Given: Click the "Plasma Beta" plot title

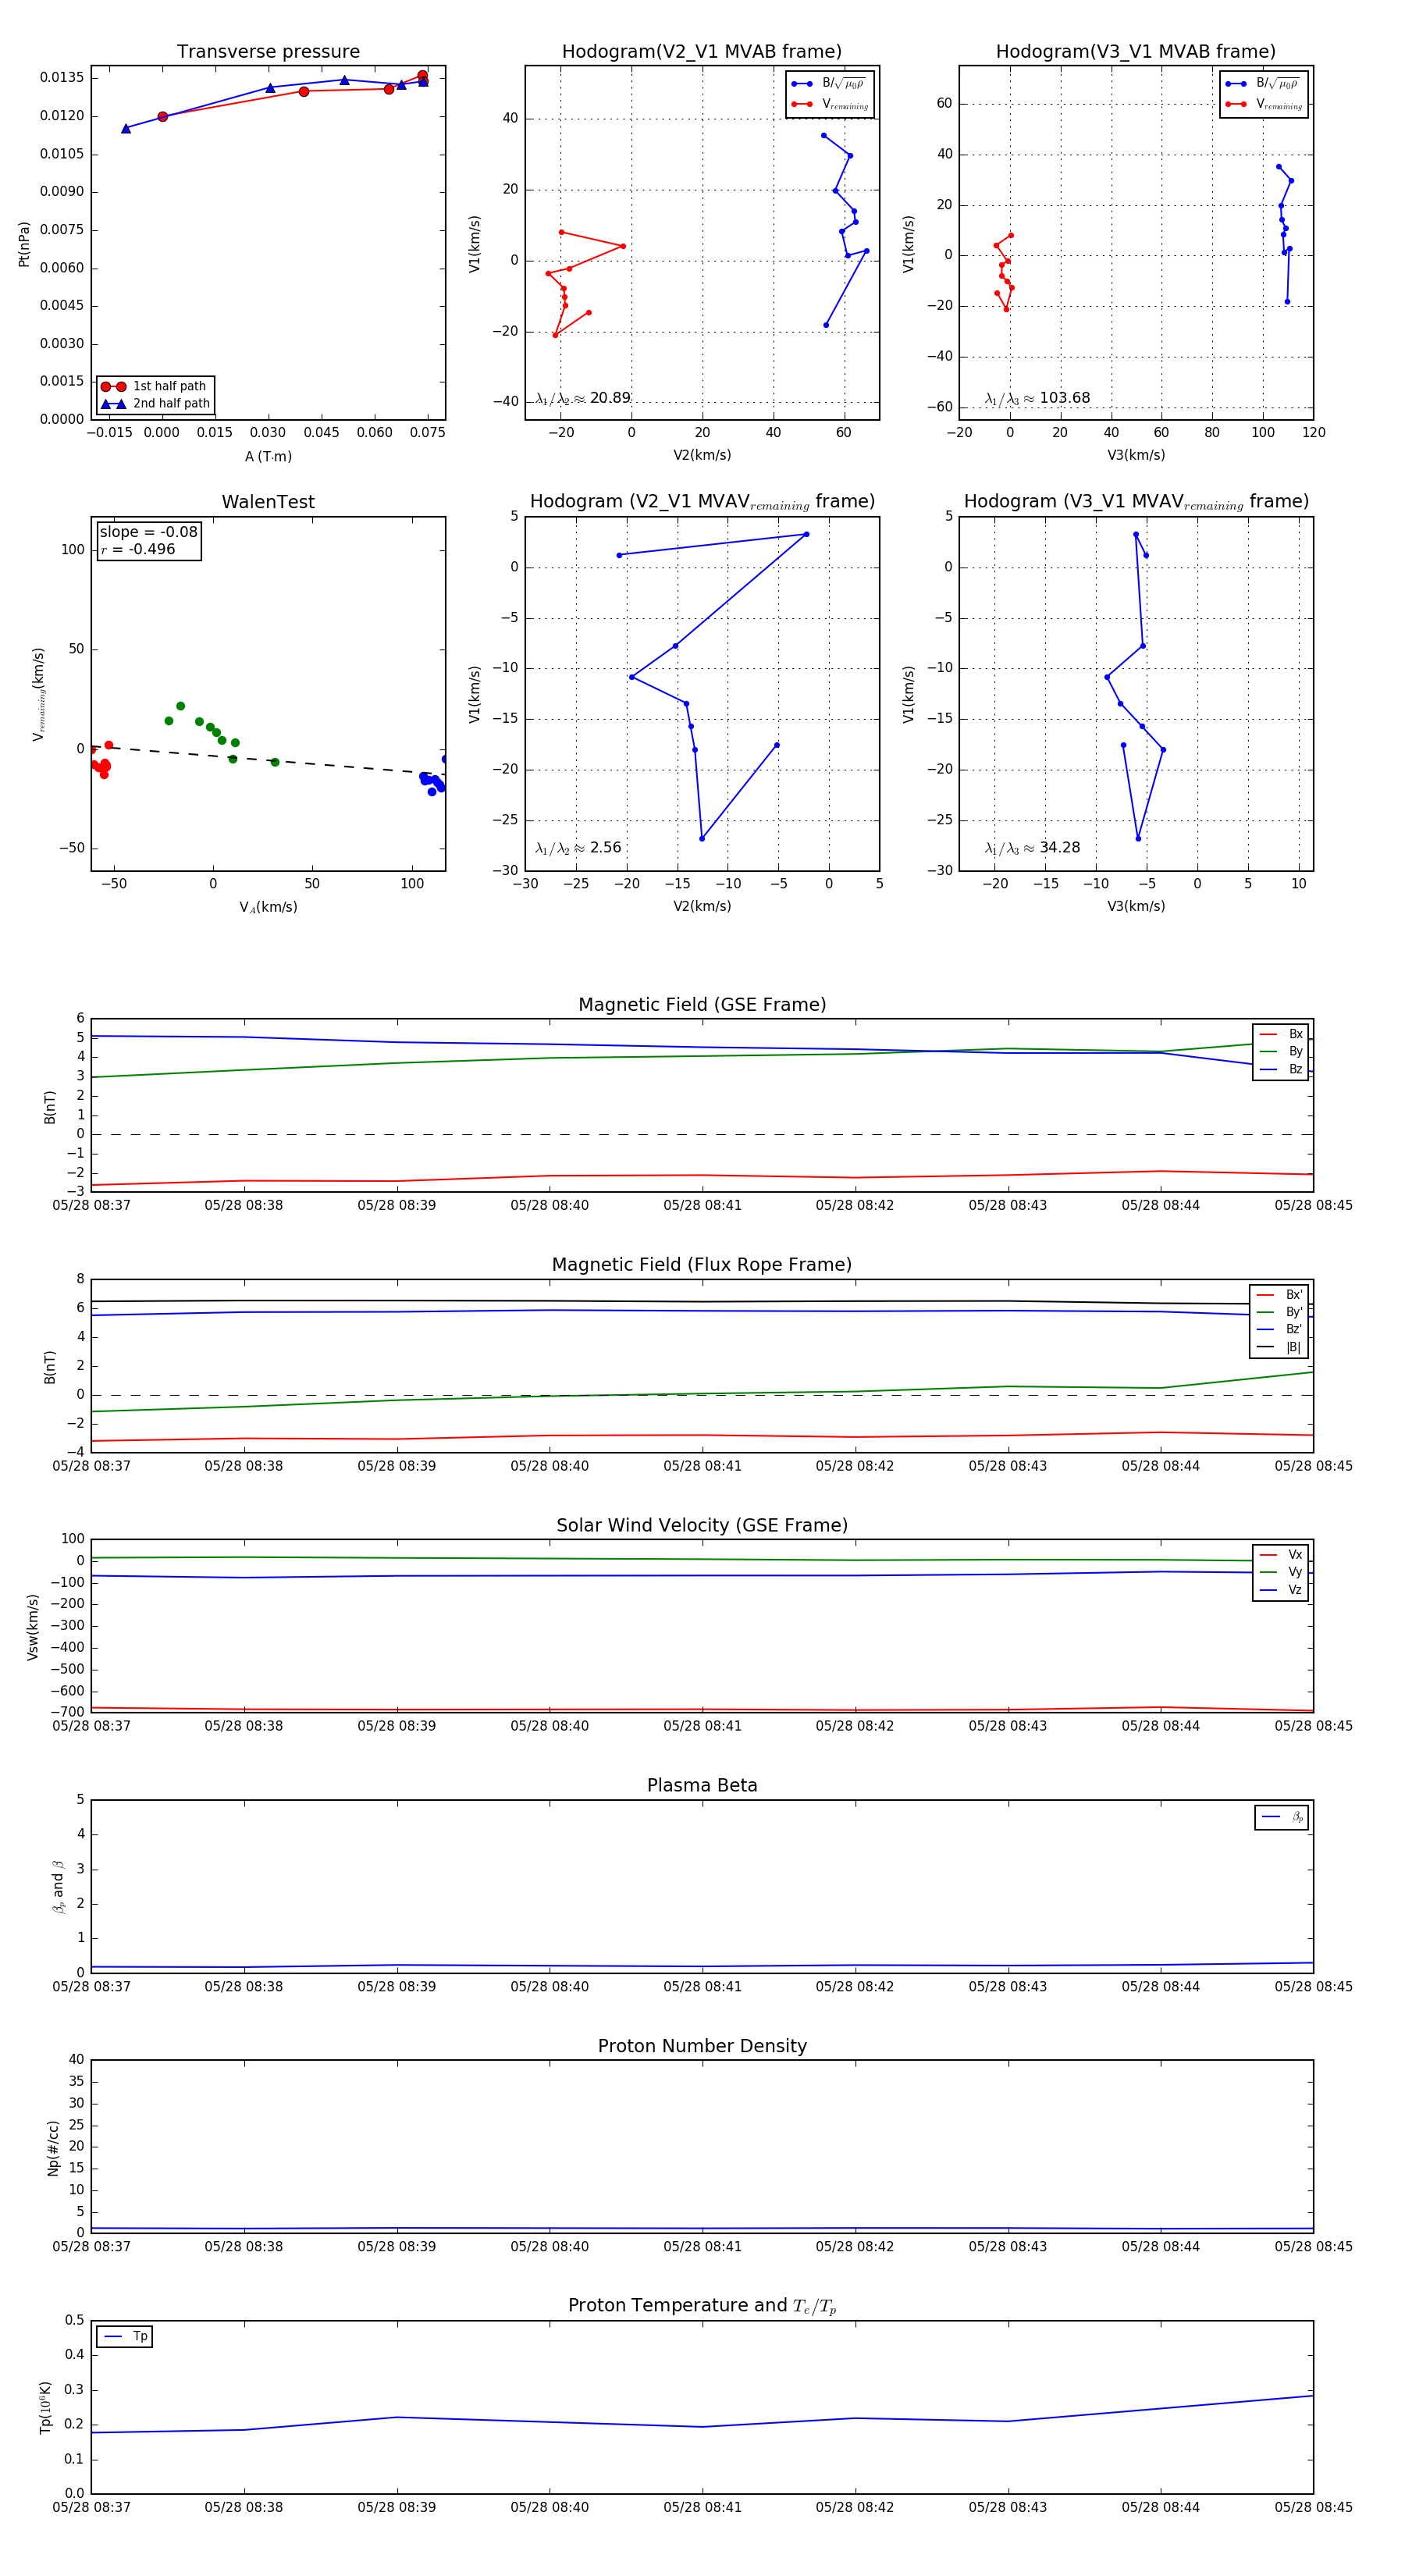Looking at the screenshot, I should tap(702, 1785).
